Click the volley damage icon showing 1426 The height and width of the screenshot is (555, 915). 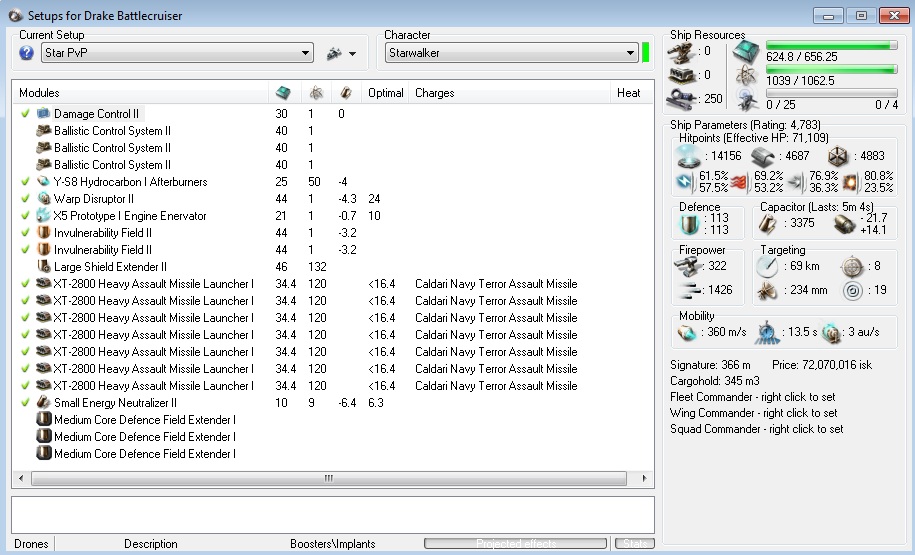tap(689, 290)
